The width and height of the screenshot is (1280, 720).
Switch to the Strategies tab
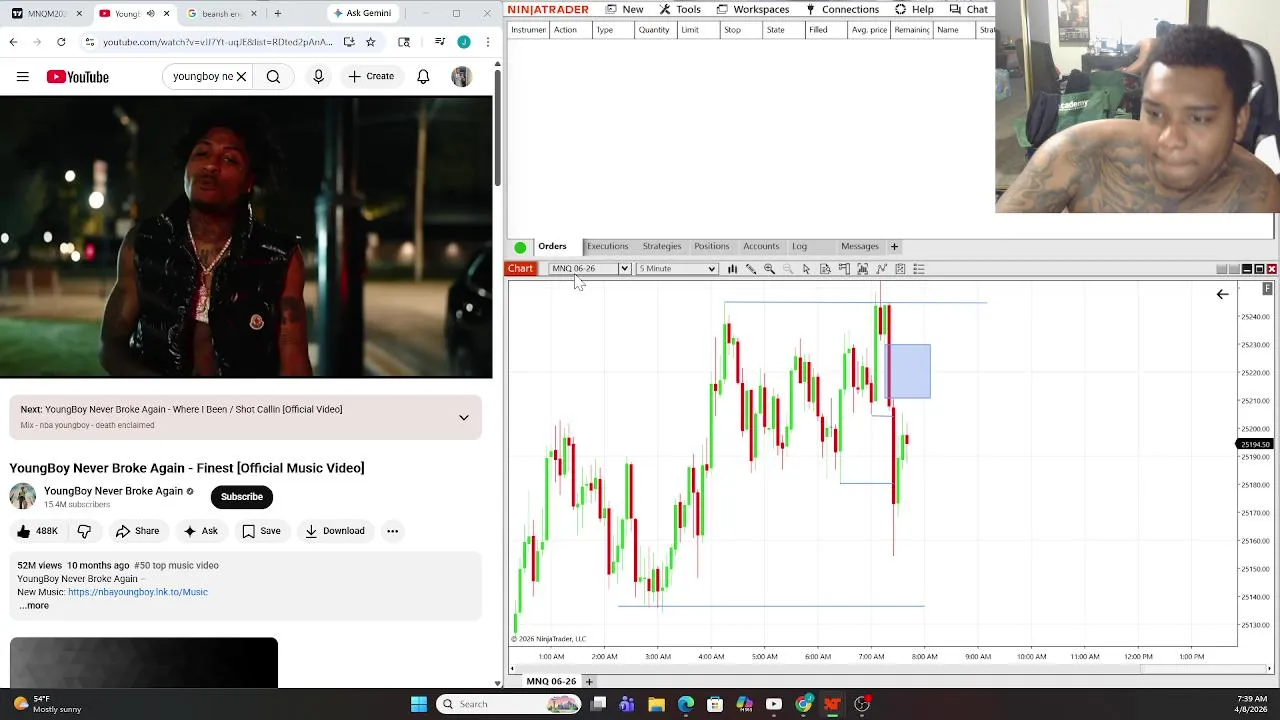click(661, 246)
